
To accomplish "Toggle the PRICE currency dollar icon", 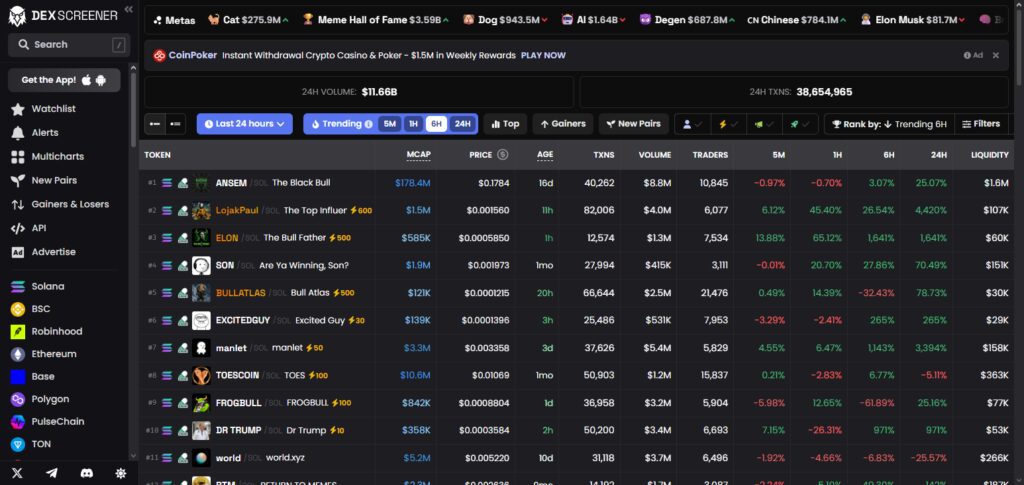I will coord(502,155).
